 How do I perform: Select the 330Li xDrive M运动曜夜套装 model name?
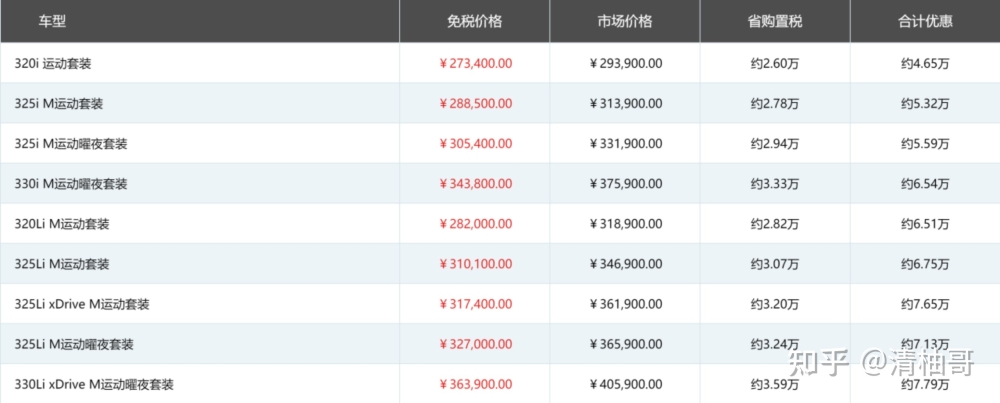pos(94,385)
